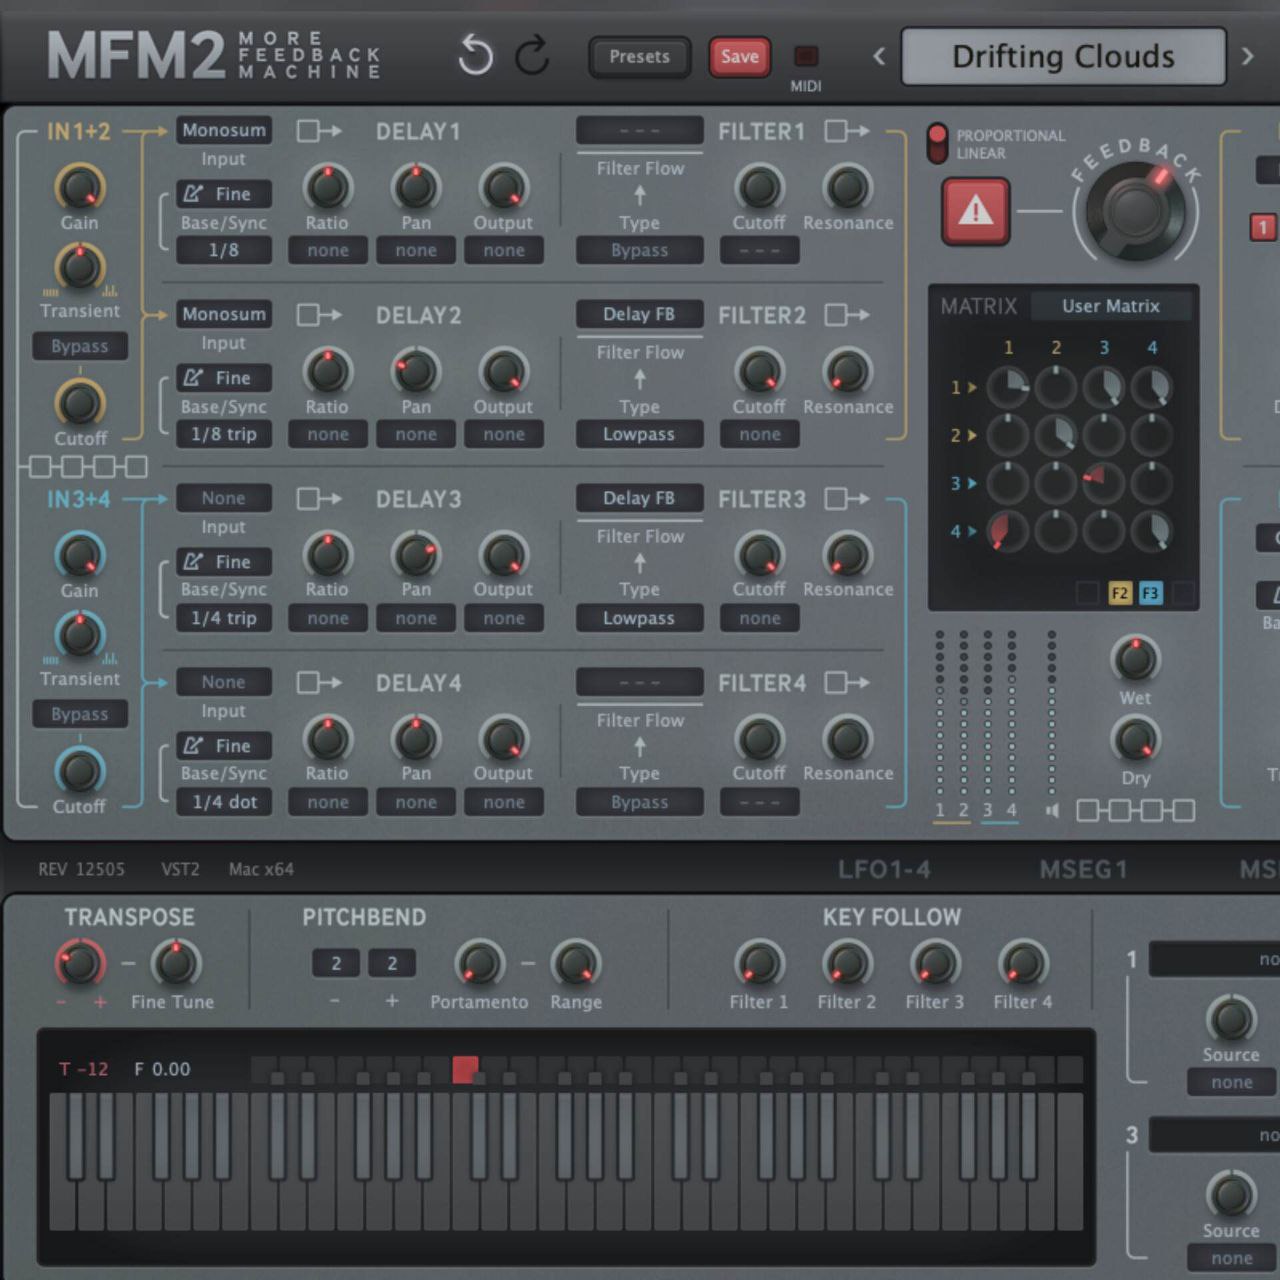Screen dimensions: 1280x1280
Task: Click the speaker icon beside the meters
Action: [x=1052, y=810]
